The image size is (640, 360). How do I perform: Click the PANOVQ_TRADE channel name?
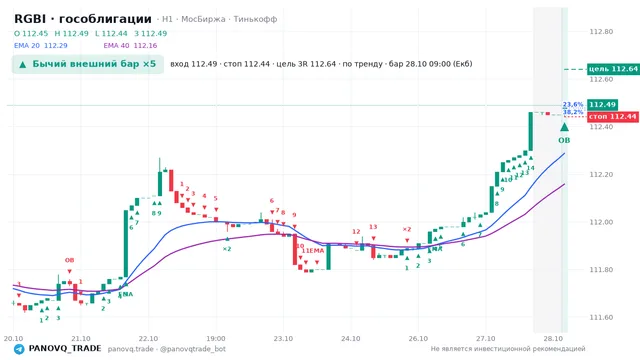point(65,349)
